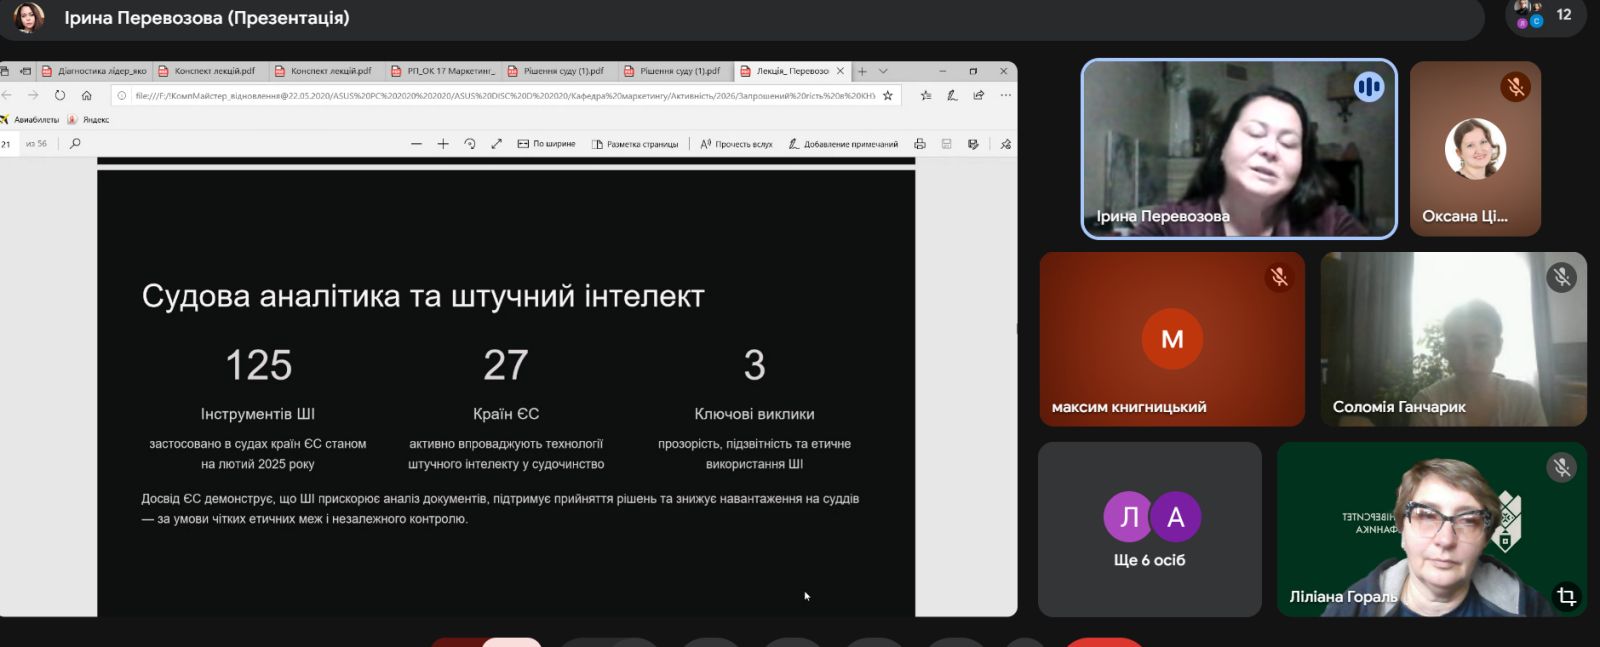
Task: Click 'из 56' page count text
Action: [37, 144]
